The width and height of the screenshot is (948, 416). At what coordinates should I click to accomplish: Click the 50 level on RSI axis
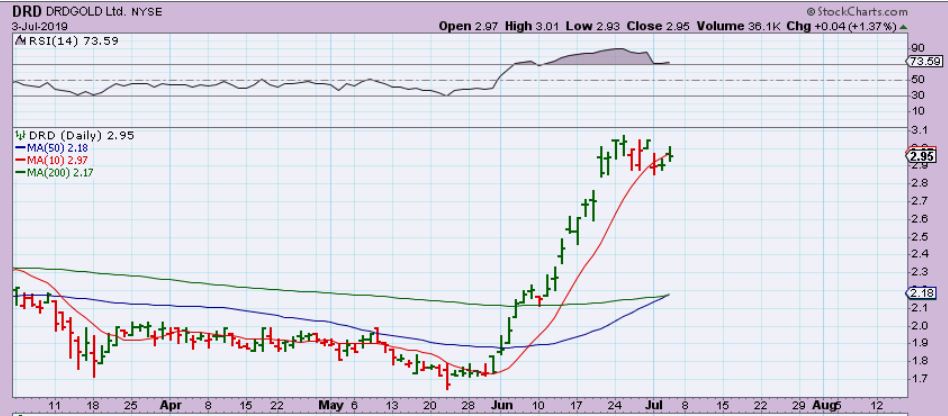click(x=920, y=80)
